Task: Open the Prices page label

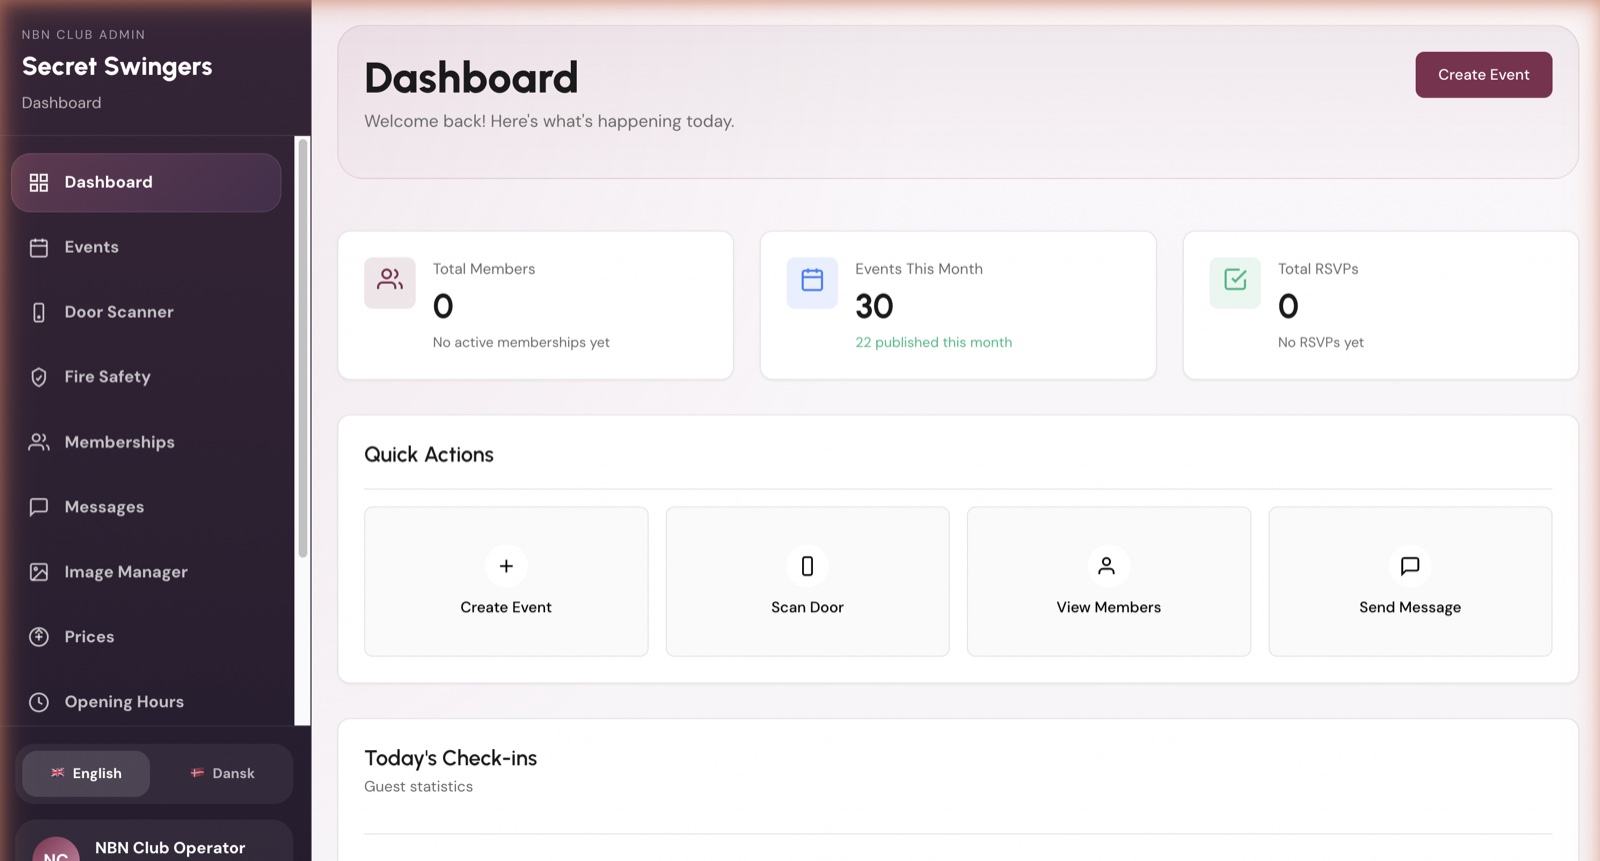Action: (89, 637)
